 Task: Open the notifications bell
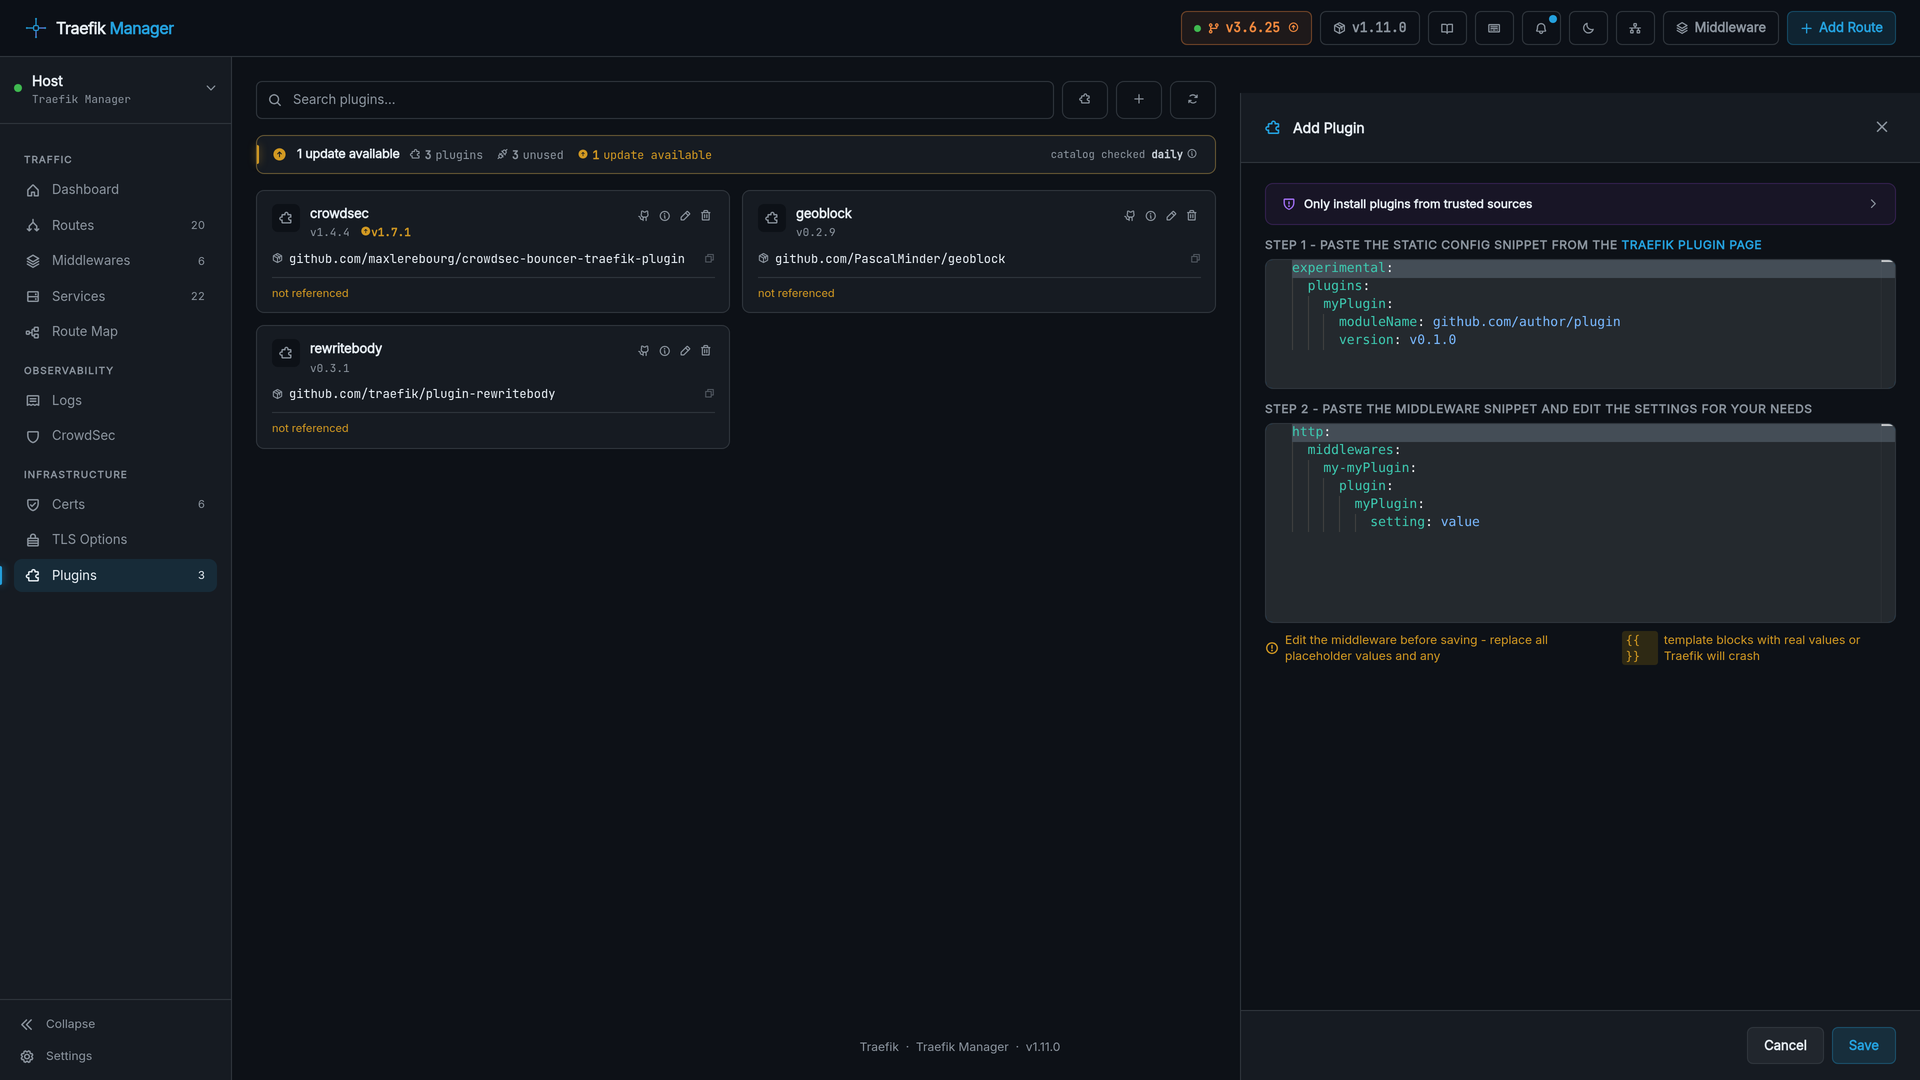pos(1541,28)
